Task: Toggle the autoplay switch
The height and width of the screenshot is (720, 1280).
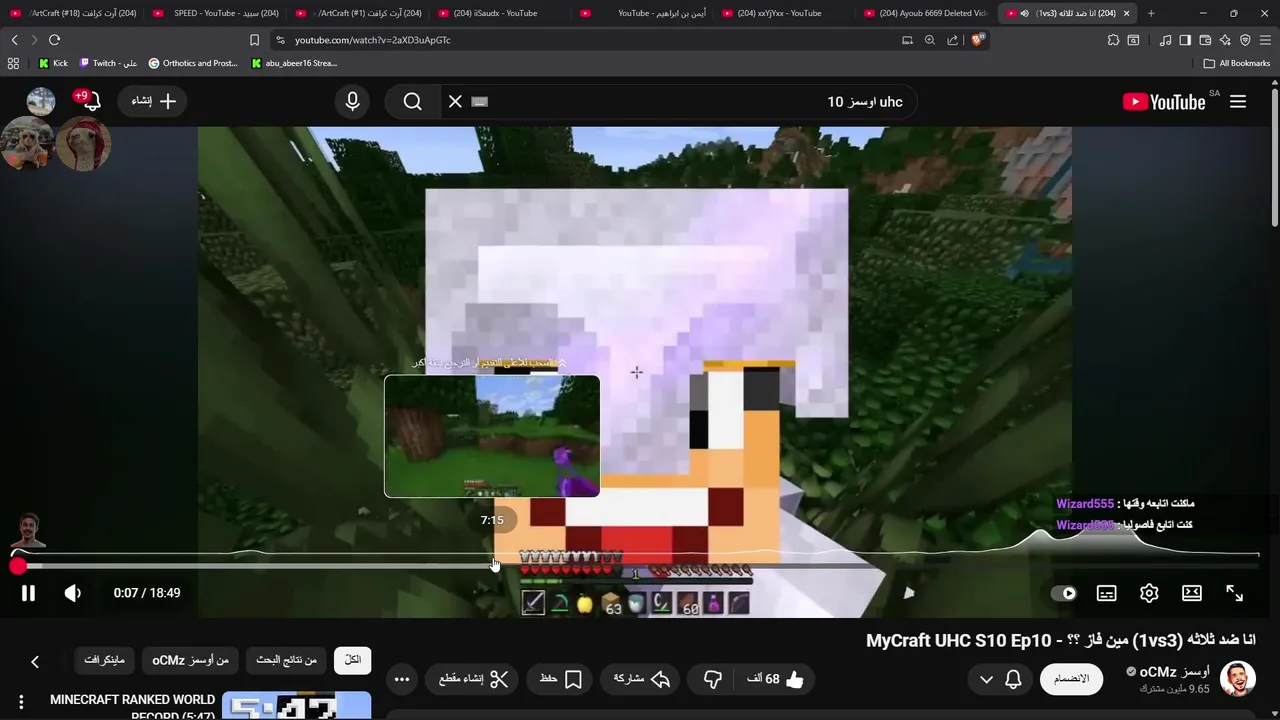Action: click(1064, 593)
